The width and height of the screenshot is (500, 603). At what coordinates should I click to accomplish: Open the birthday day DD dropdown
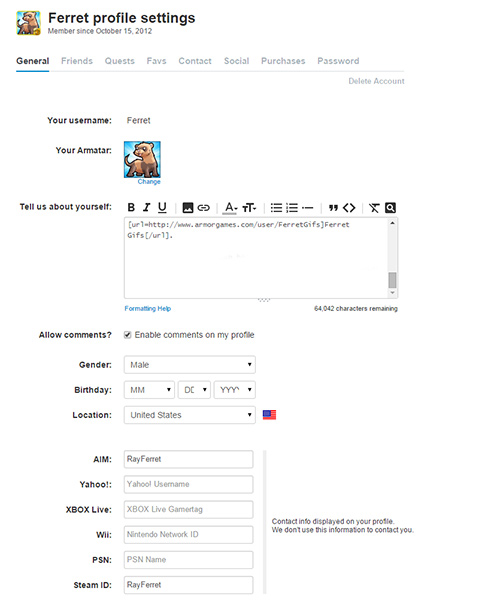coord(194,390)
